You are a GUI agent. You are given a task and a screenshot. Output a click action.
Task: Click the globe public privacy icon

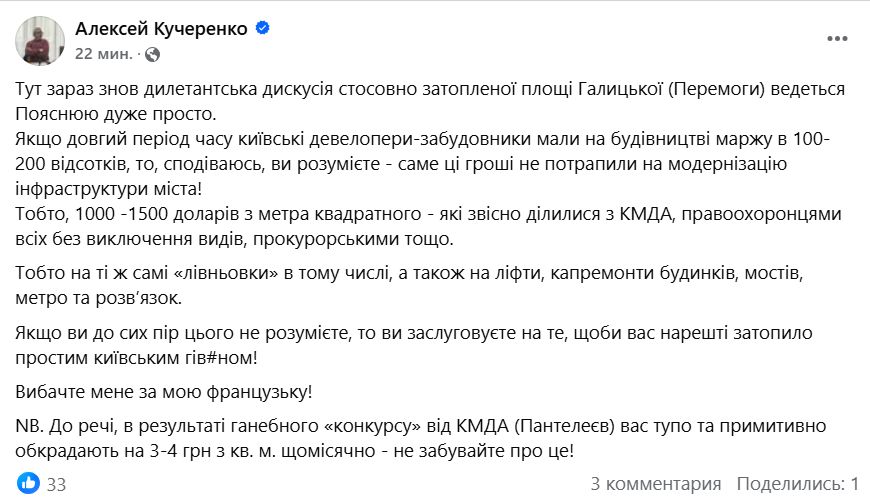[152, 53]
